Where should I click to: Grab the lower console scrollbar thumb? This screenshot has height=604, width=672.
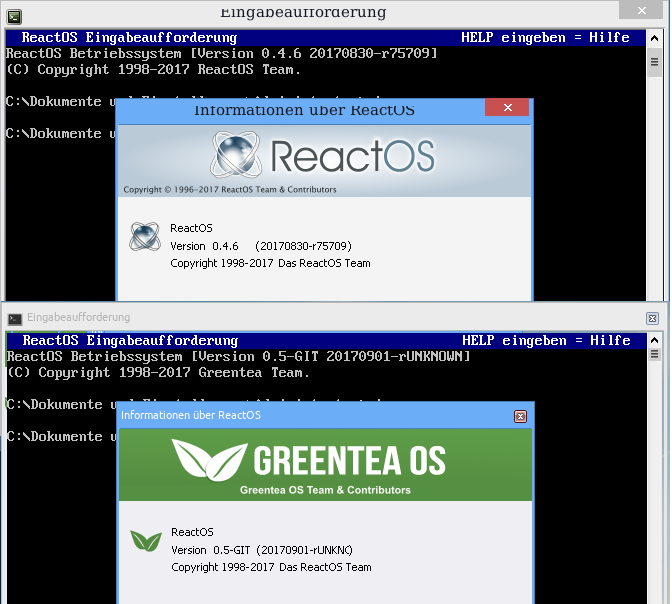tap(654, 354)
